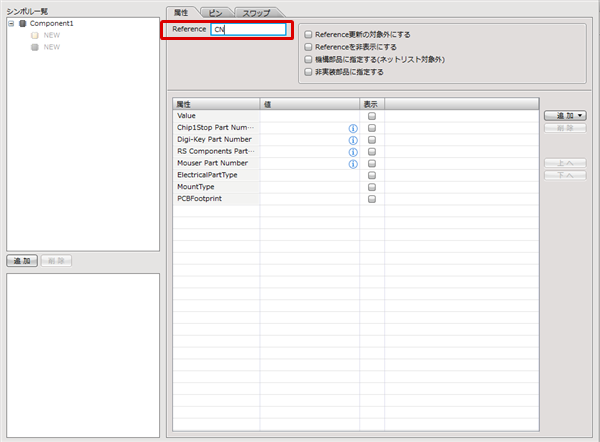This screenshot has height=442, width=600.
Task: Toggle the Referenceを非表示にする checkbox
Action: 308,47
